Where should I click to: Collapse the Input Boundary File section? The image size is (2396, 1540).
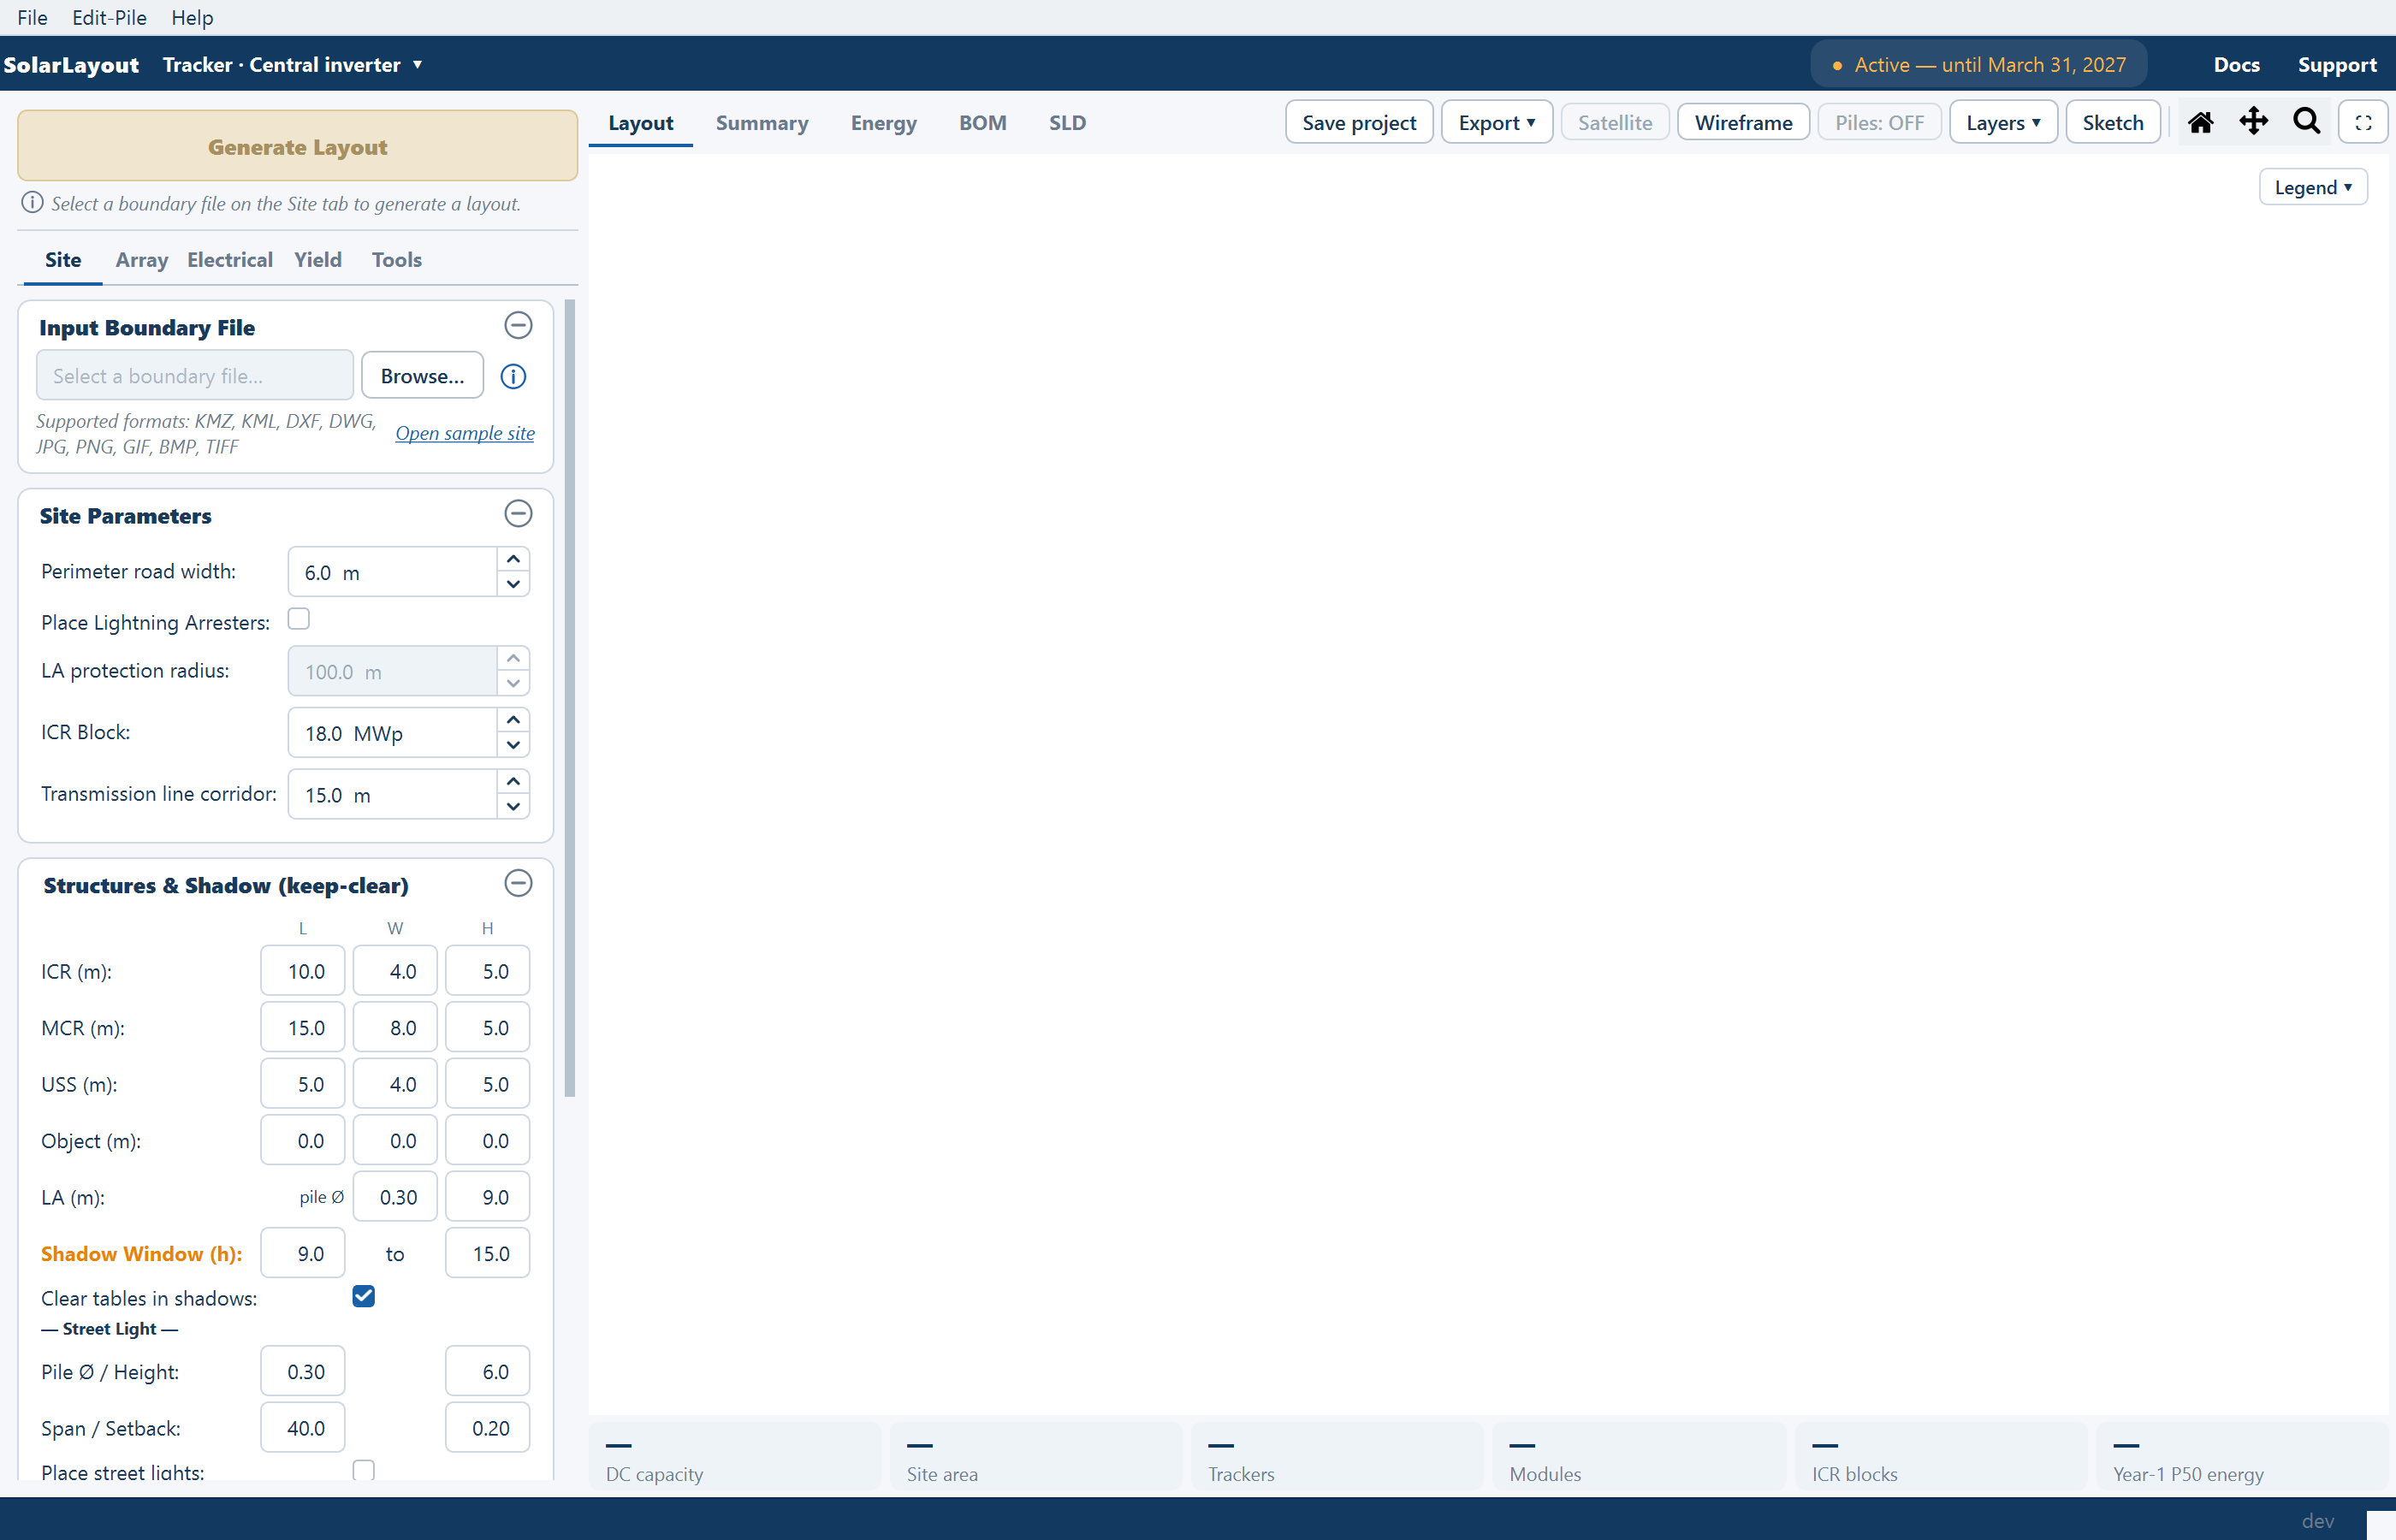pyautogui.click(x=518, y=325)
